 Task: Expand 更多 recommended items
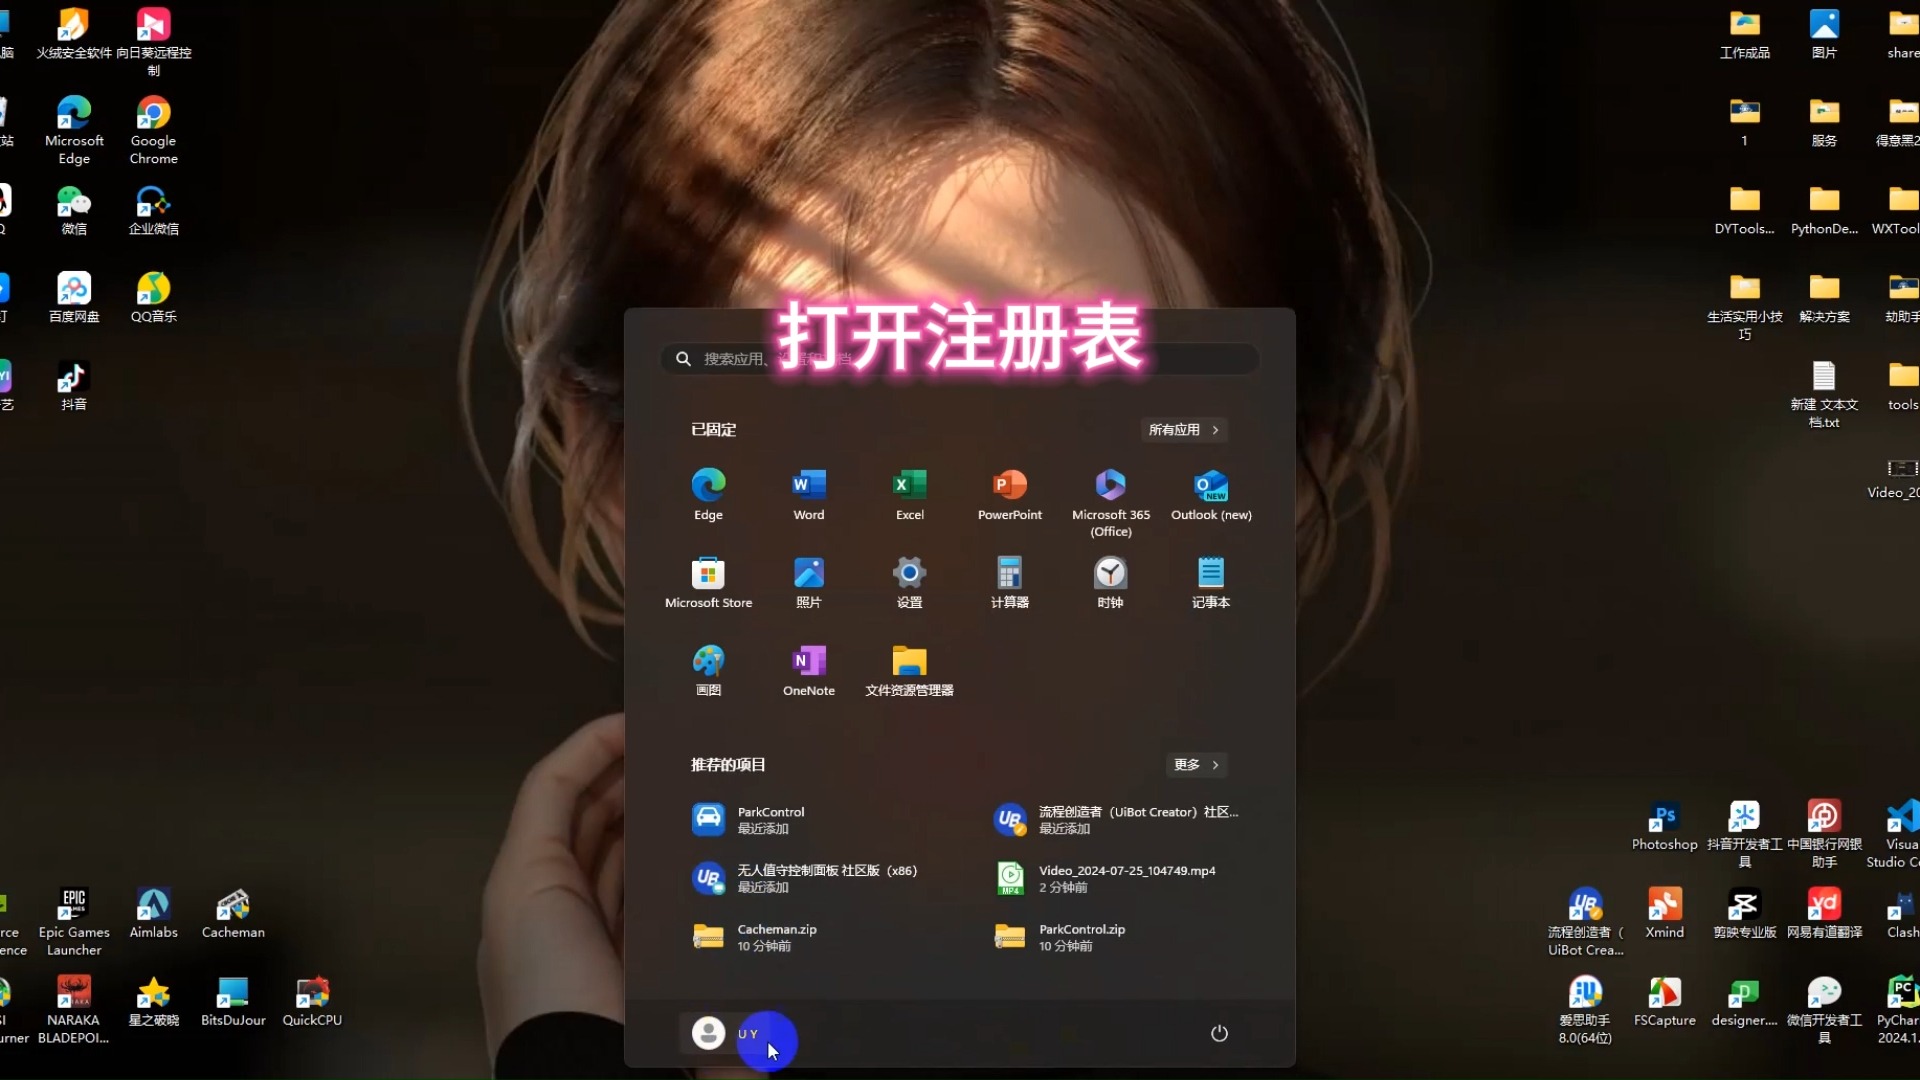click(1193, 764)
